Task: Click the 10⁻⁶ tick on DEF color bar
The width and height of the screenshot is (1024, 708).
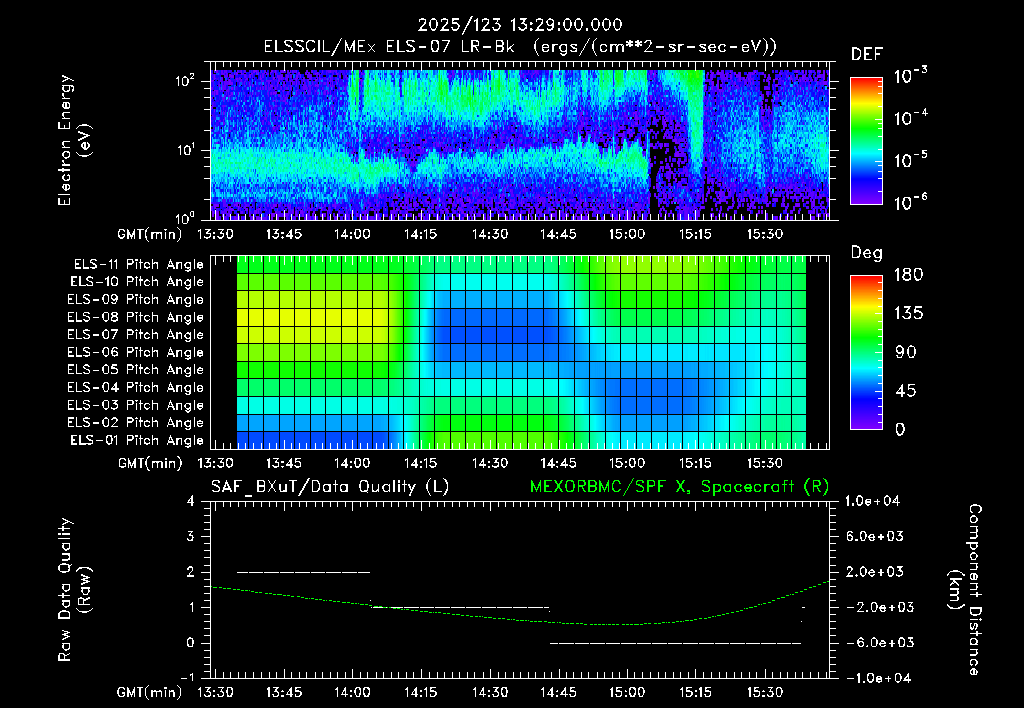Action: [910, 201]
